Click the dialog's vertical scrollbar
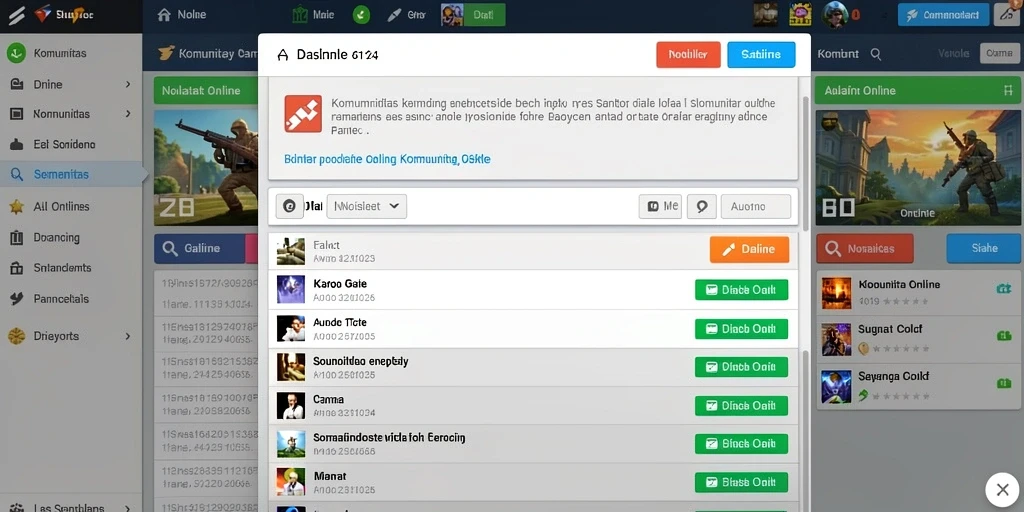Screen dimensions: 1024x512 click(805, 163)
